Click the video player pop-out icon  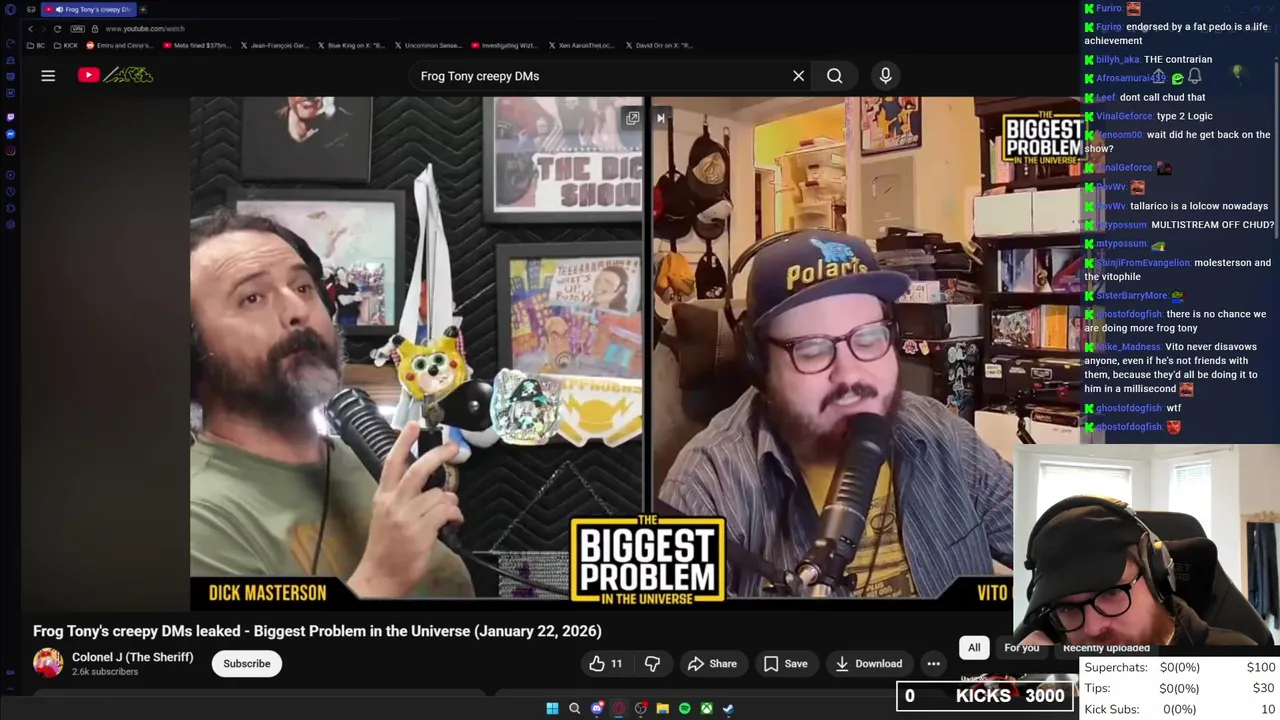[x=633, y=118]
